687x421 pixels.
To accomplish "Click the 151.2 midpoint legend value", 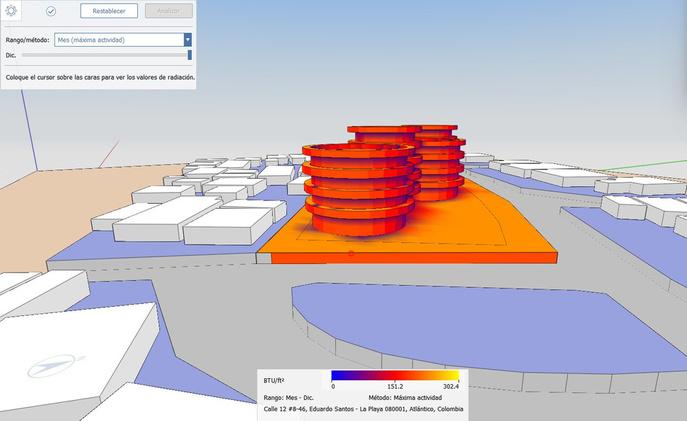I will pyautogui.click(x=395, y=386).
